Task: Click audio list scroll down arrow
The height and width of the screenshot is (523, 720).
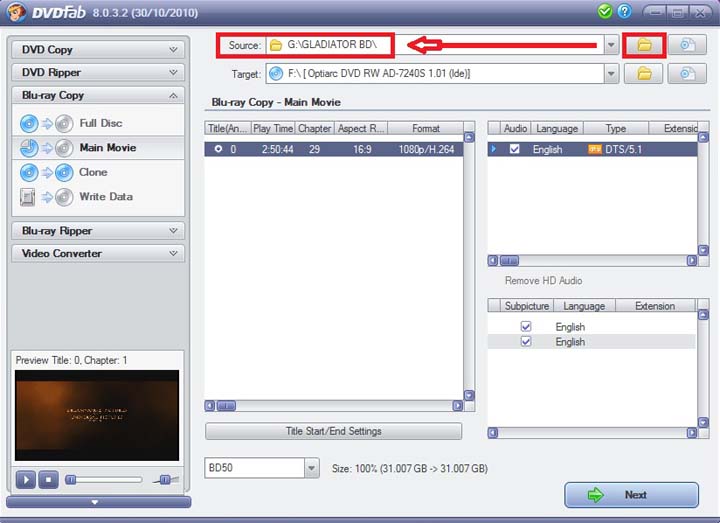Action: [703, 250]
